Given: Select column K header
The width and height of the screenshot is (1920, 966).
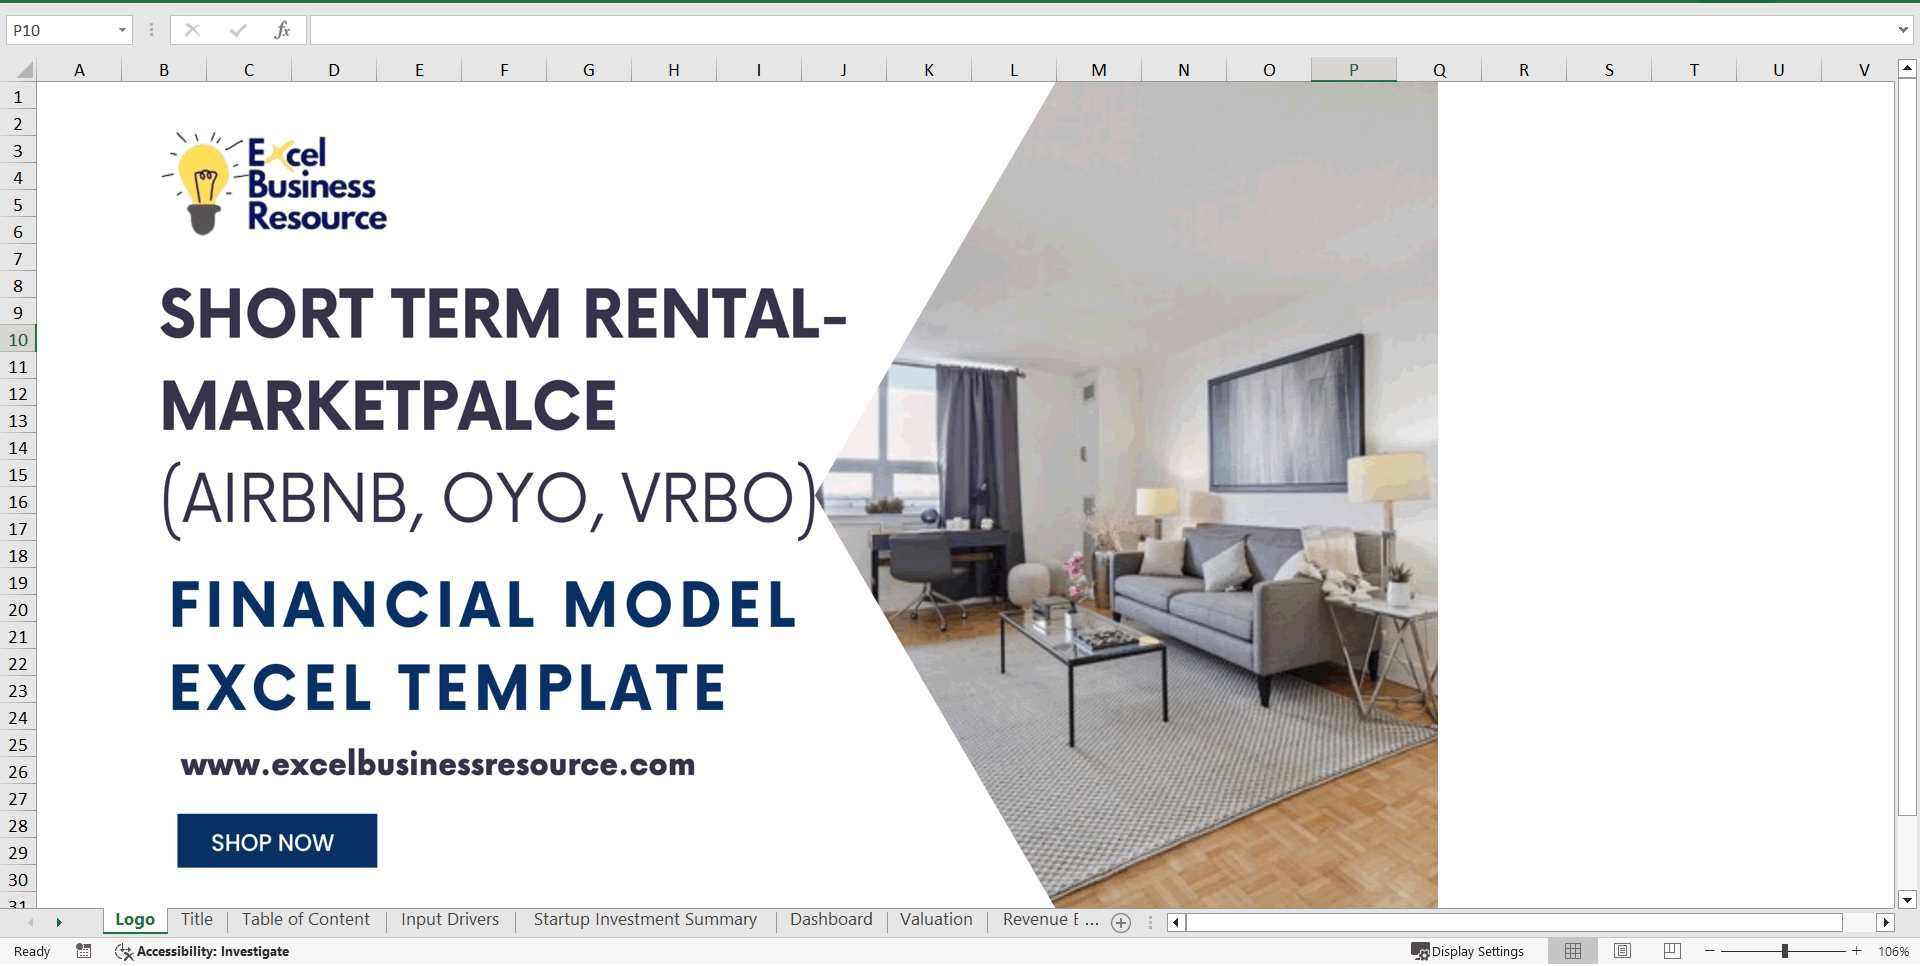Looking at the screenshot, I should point(929,70).
